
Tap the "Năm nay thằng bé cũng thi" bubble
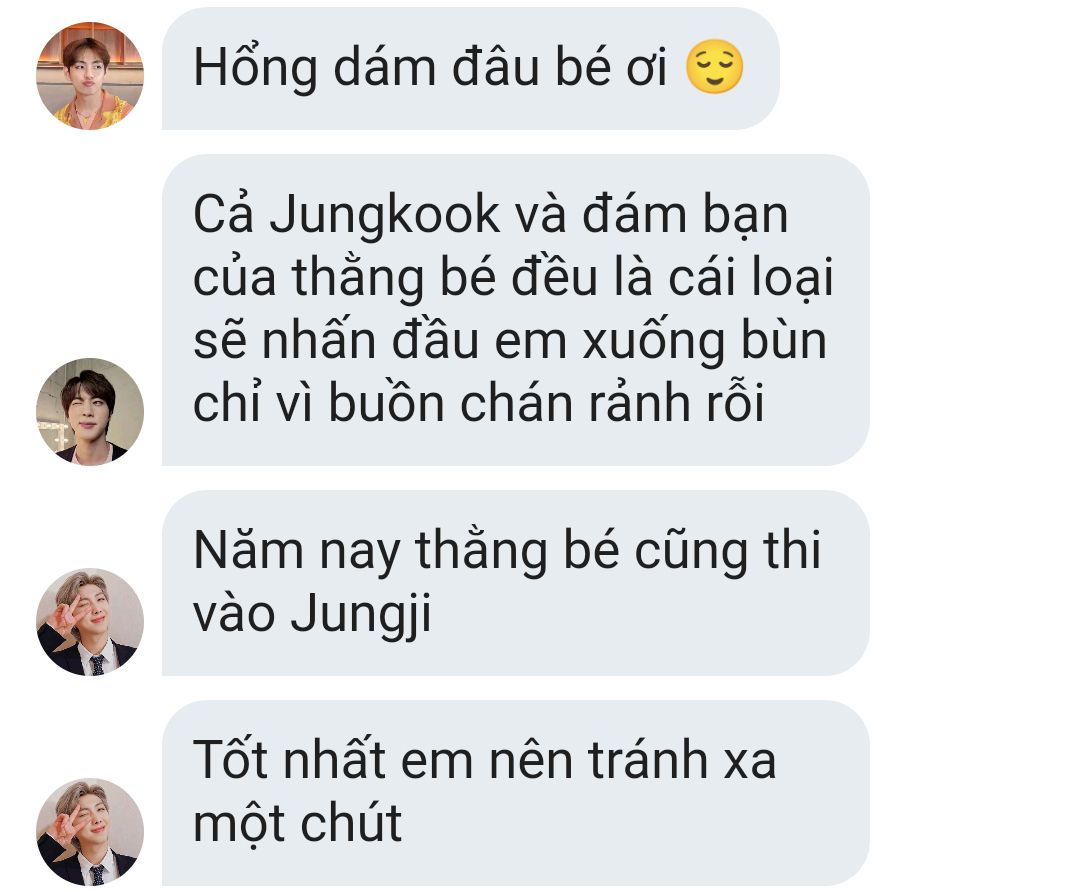click(x=515, y=583)
